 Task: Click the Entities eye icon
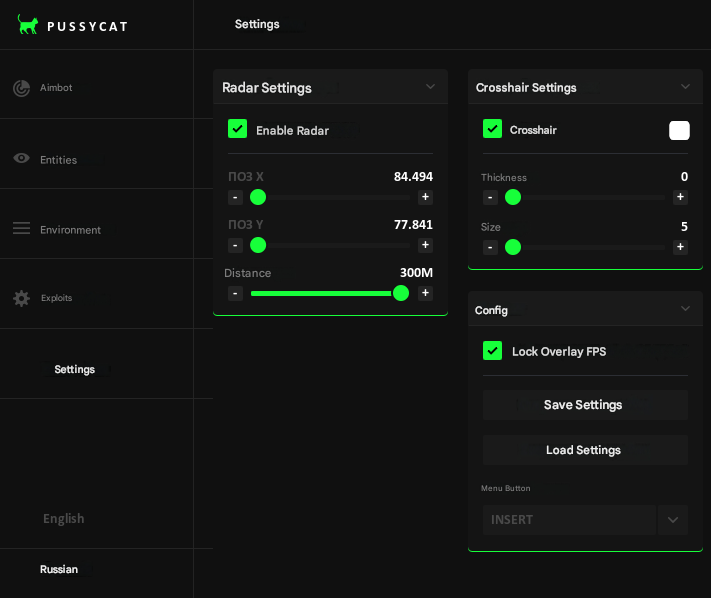coord(21,158)
